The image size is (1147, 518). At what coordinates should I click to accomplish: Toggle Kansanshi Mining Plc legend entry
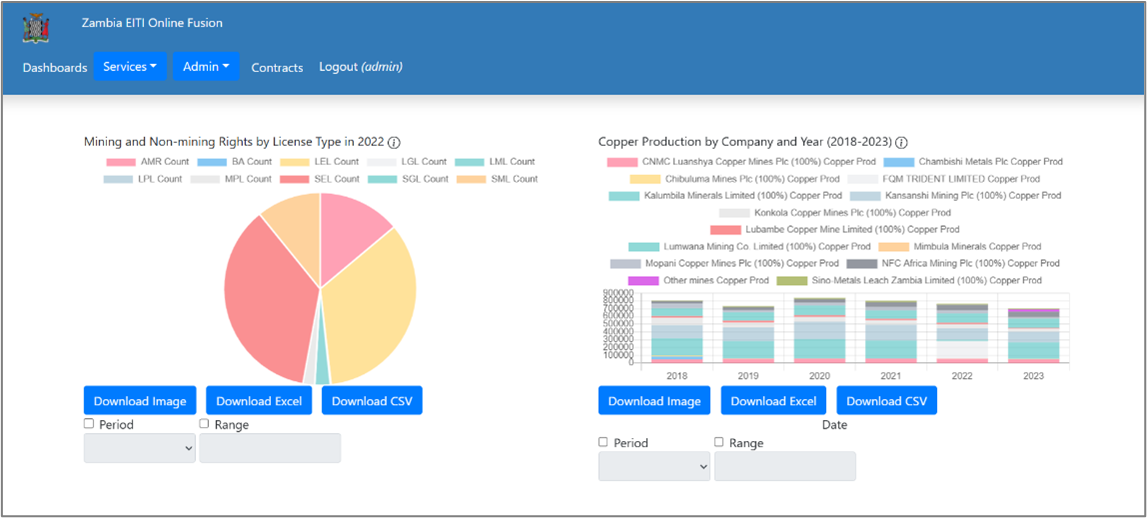[955, 195]
